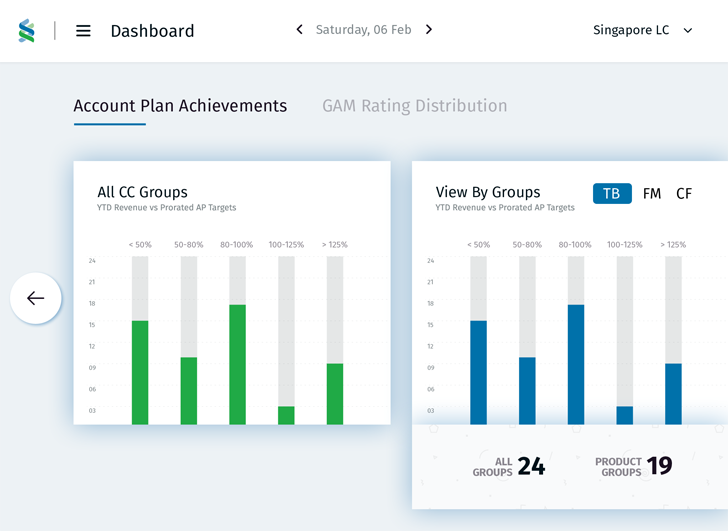Select the FM group toggle
This screenshot has width=728, height=531.
(652, 194)
